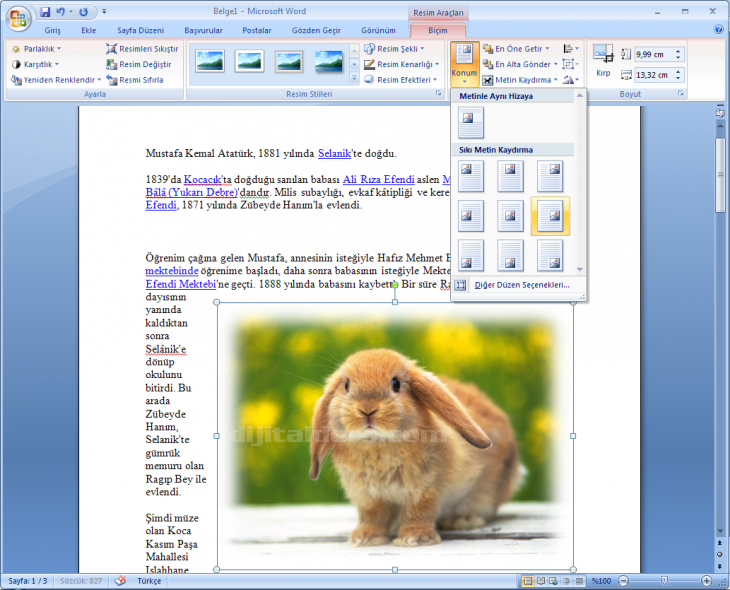The image size is (730, 590).
Task: Open the En Alta Gönder dropdown
Action: pyautogui.click(x=520, y=64)
